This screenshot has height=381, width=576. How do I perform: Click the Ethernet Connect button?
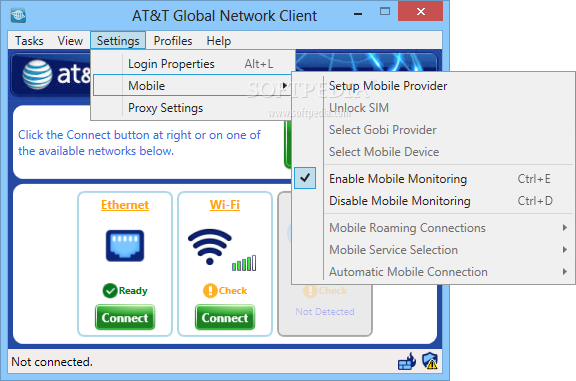125,317
